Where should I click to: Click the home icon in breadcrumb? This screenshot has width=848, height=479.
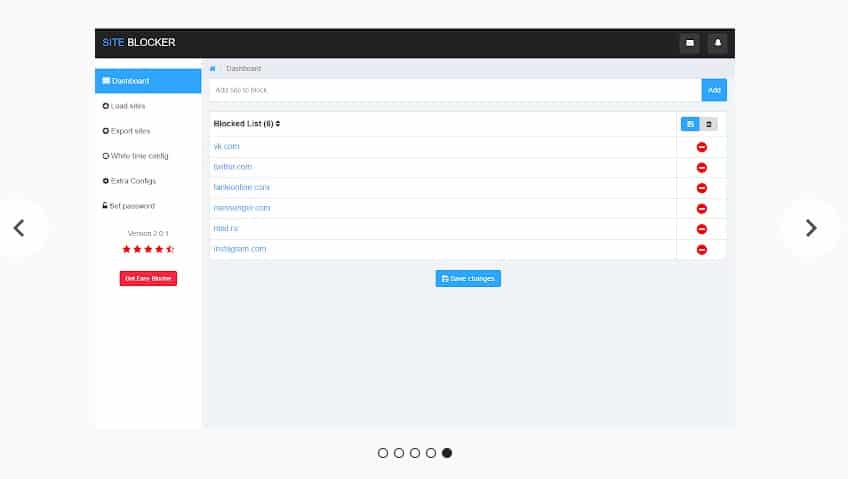213,69
